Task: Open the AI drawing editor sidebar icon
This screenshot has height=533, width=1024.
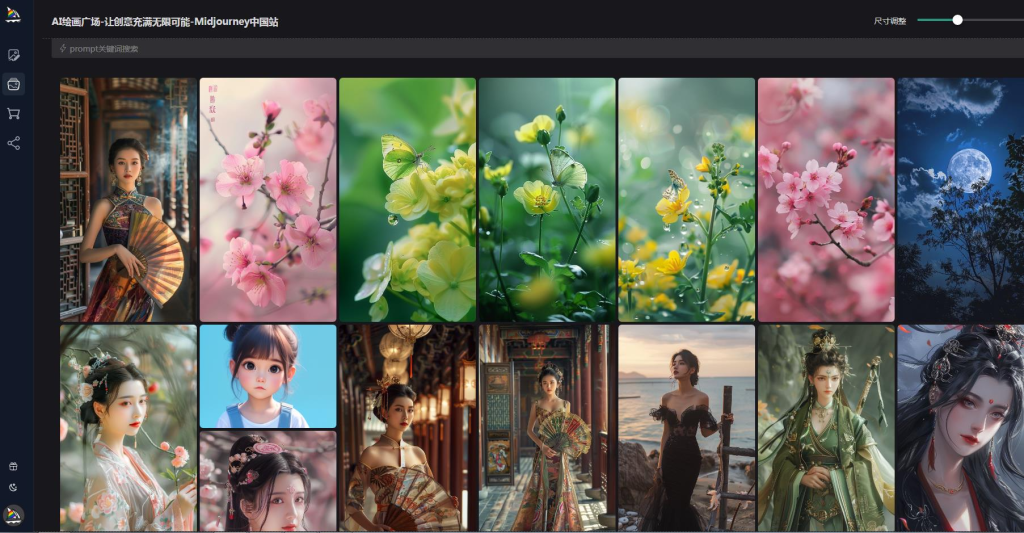Action: [x=14, y=55]
